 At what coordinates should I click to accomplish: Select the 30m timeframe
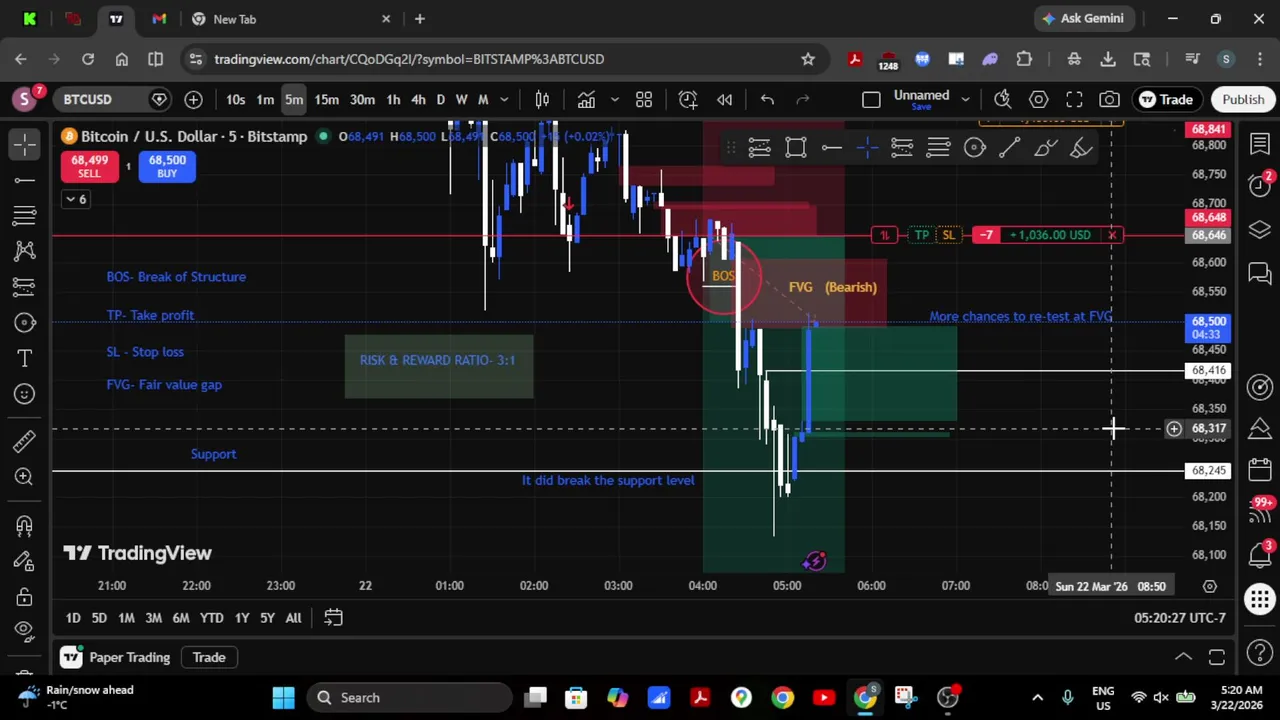(x=363, y=99)
